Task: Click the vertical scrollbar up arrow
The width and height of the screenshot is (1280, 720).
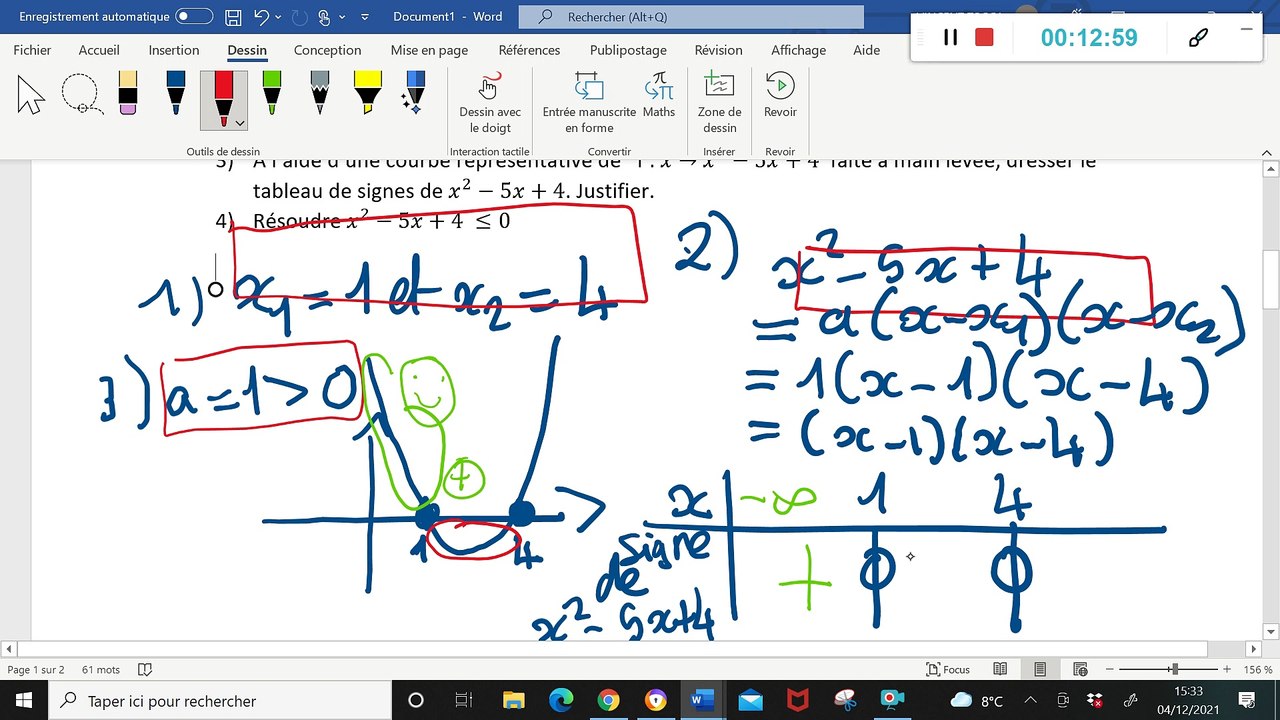Action: click(x=1269, y=167)
